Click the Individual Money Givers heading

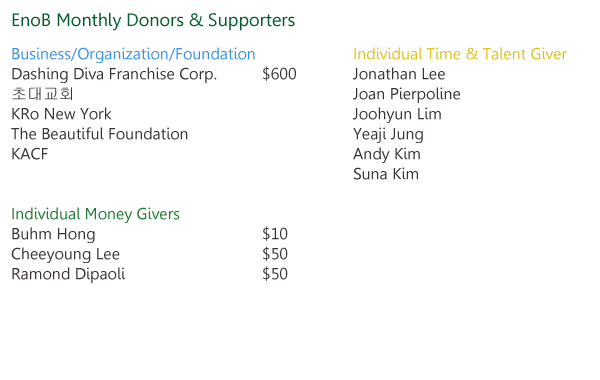point(95,214)
